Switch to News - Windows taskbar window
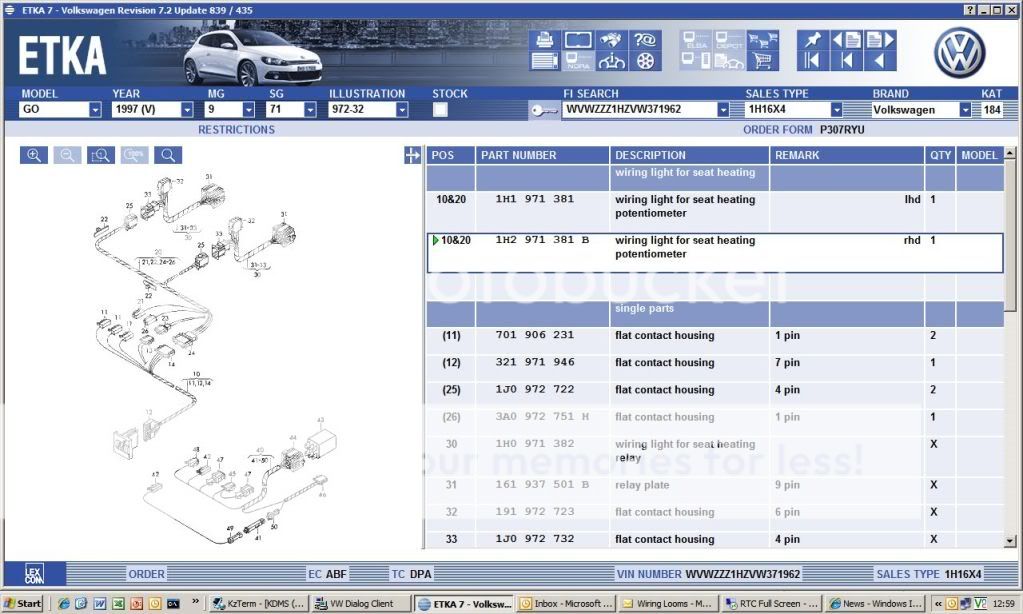1023x614 pixels. 874,604
